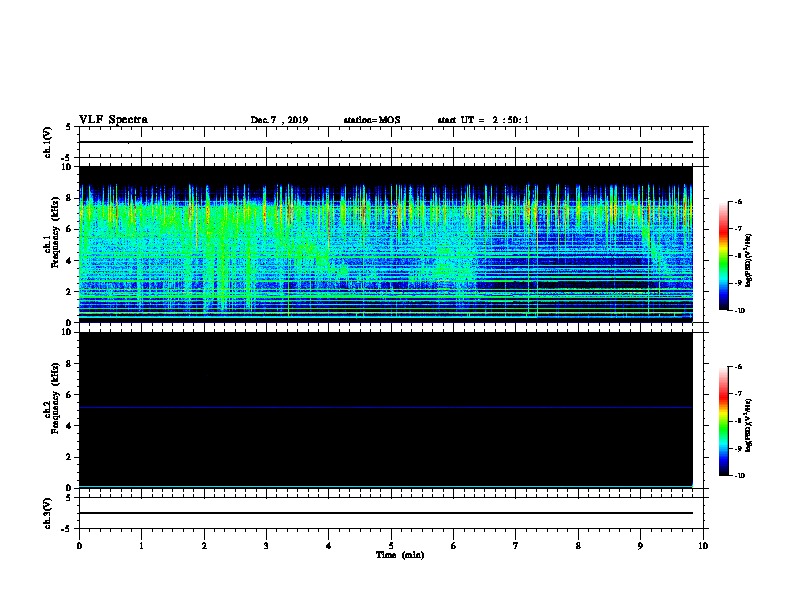Image resolution: width=792 pixels, height=612 pixels.
Task: Click the "-10" tick on ch.2 colorbar
Action: [739, 476]
